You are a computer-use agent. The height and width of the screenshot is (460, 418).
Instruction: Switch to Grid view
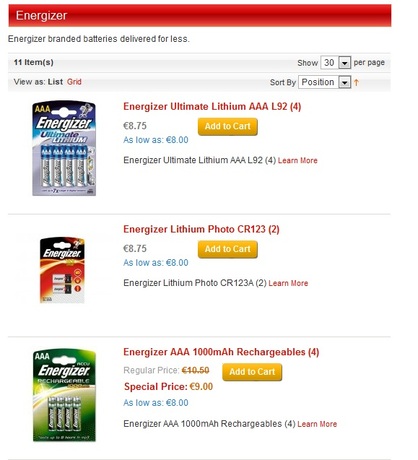click(x=74, y=82)
